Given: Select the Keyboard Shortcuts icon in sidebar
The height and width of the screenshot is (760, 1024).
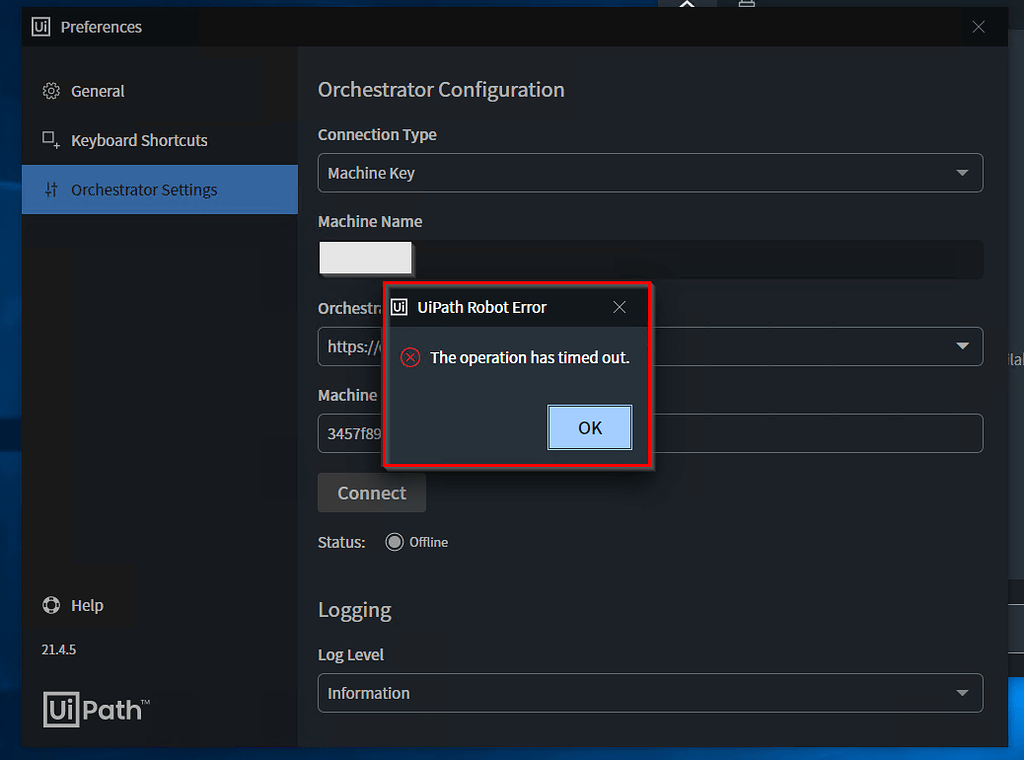Looking at the screenshot, I should 50,140.
